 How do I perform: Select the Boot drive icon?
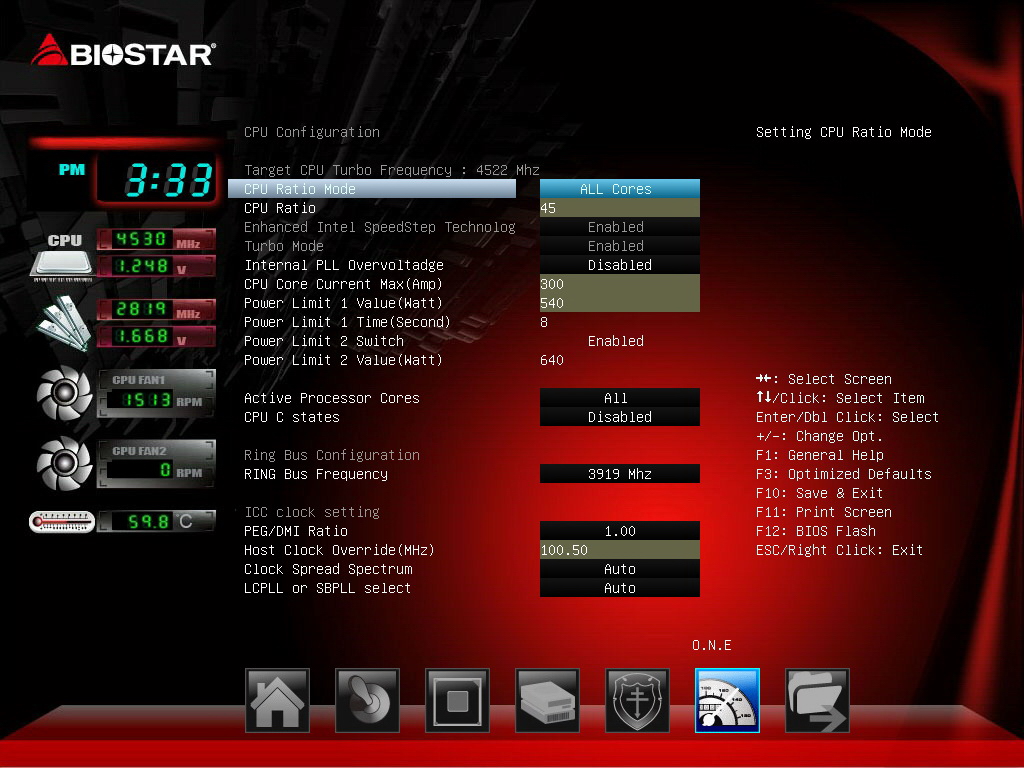point(547,700)
